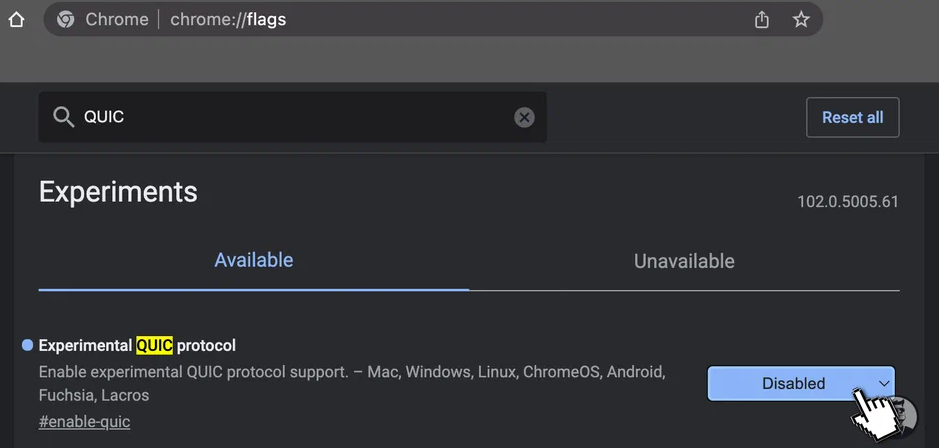Click the chevron arrow on Disabled selector
Viewport: 939px width, 448px height.
tap(884, 383)
